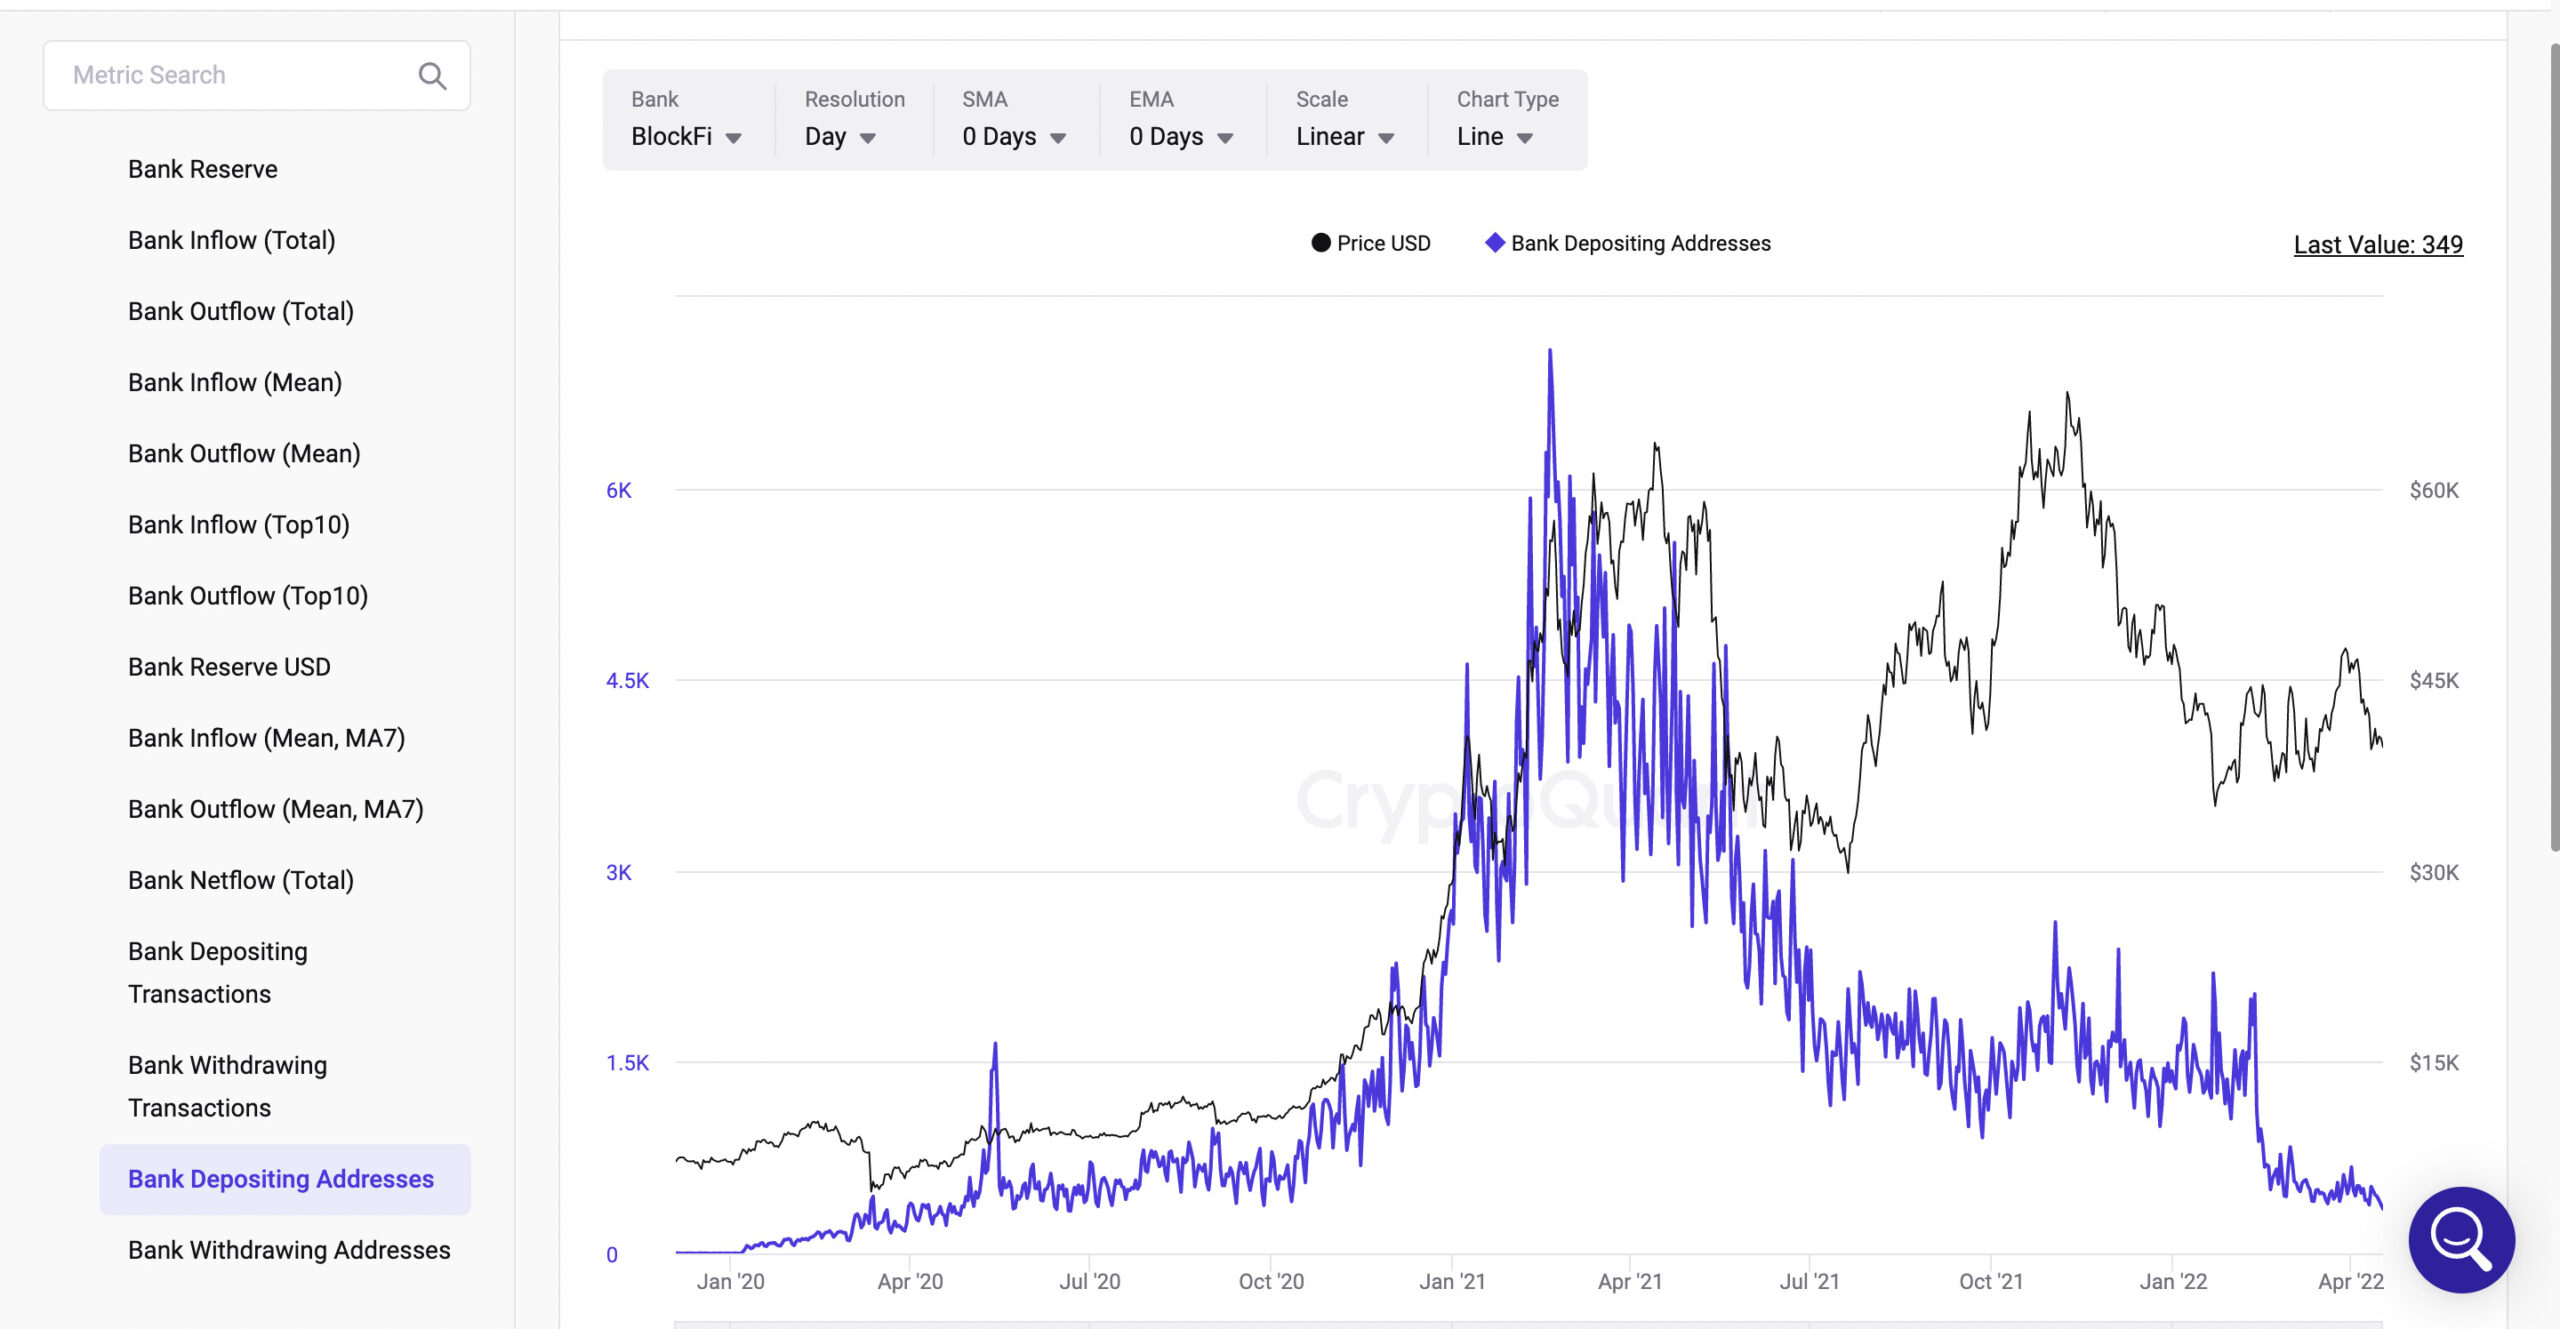Click the Last Value: 349 link
The width and height of the screenshot is (2560, 1329).
click(x=2378, y=245)
